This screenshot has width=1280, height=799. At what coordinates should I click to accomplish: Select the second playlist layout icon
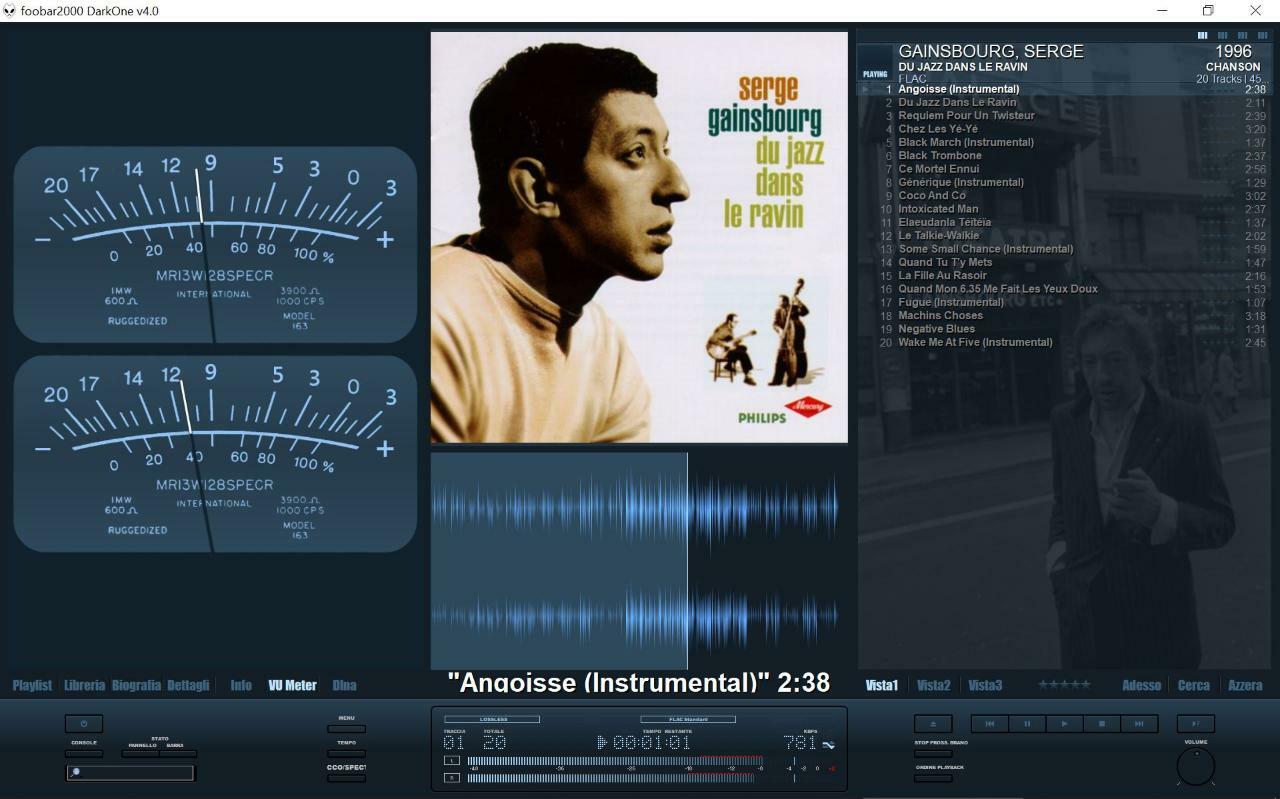tap(1222, 35)
